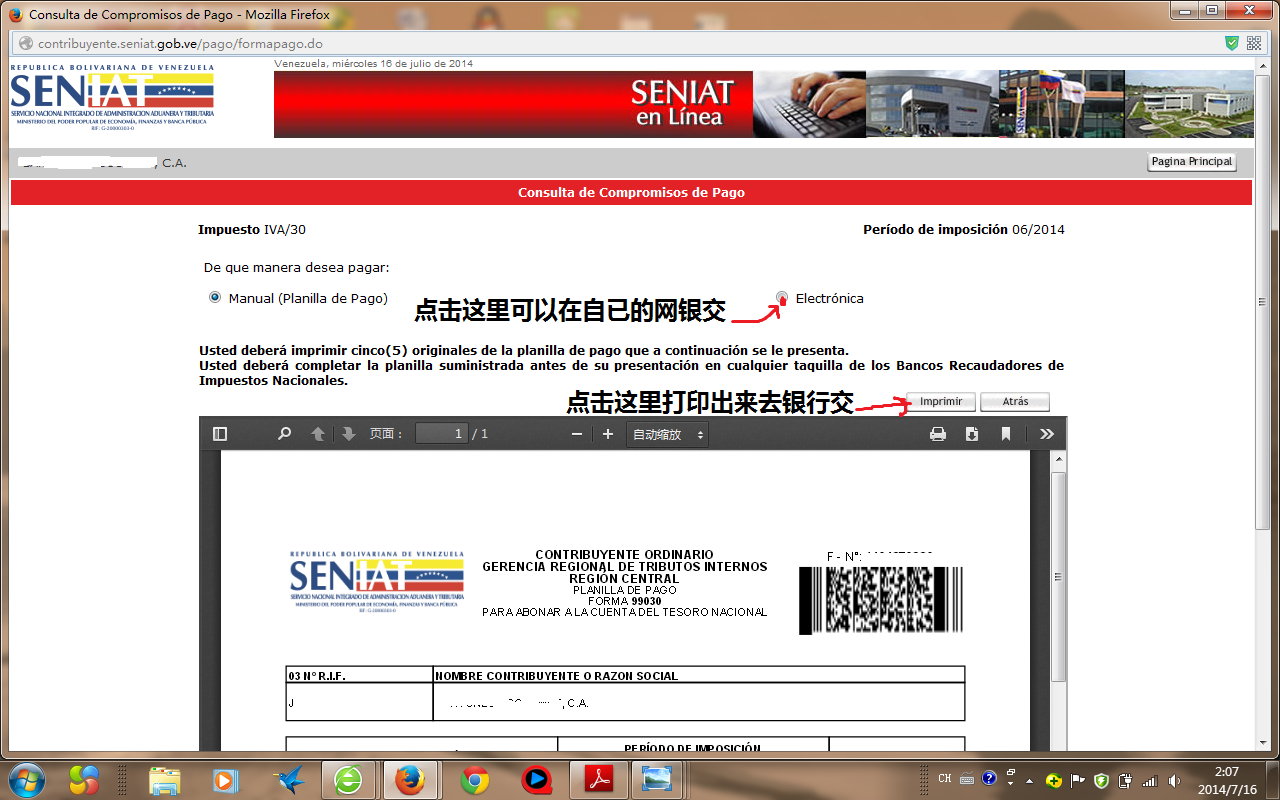This screenshot has height=800, width=1280.
Task: Open Google Chrome from taskbar
Action: pos(475,780)
